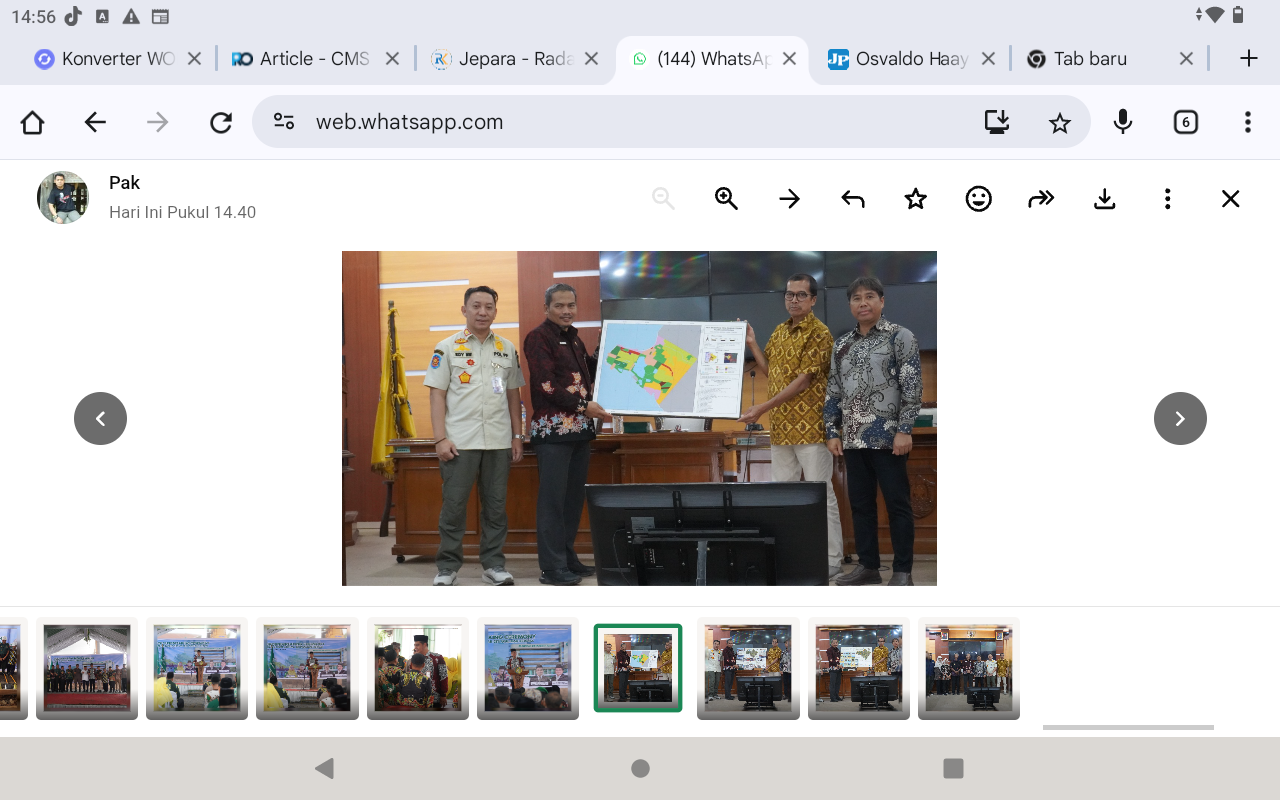Close the Jepara tab
The height and width of the screenshot is (800, 1280).
tap(591, 59)
